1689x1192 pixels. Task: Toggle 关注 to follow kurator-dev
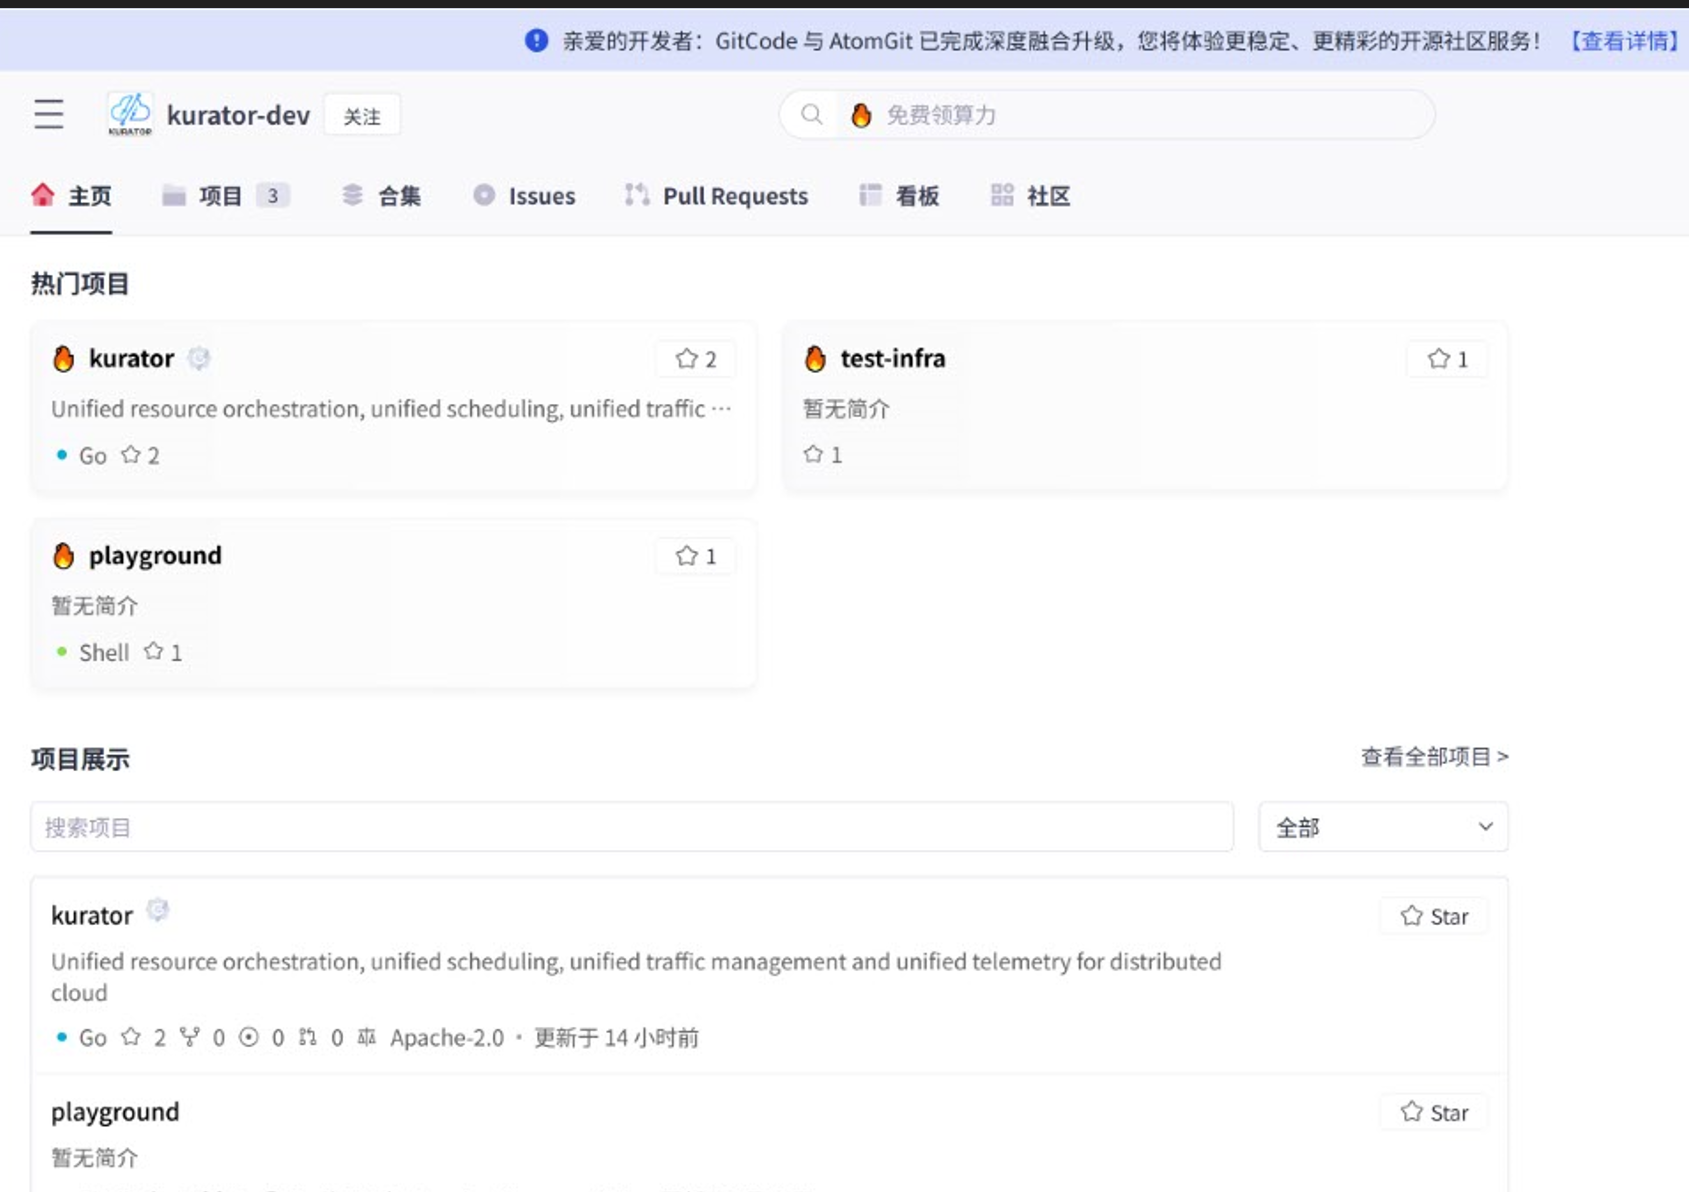pyautogui.click(x=362, y=115)
